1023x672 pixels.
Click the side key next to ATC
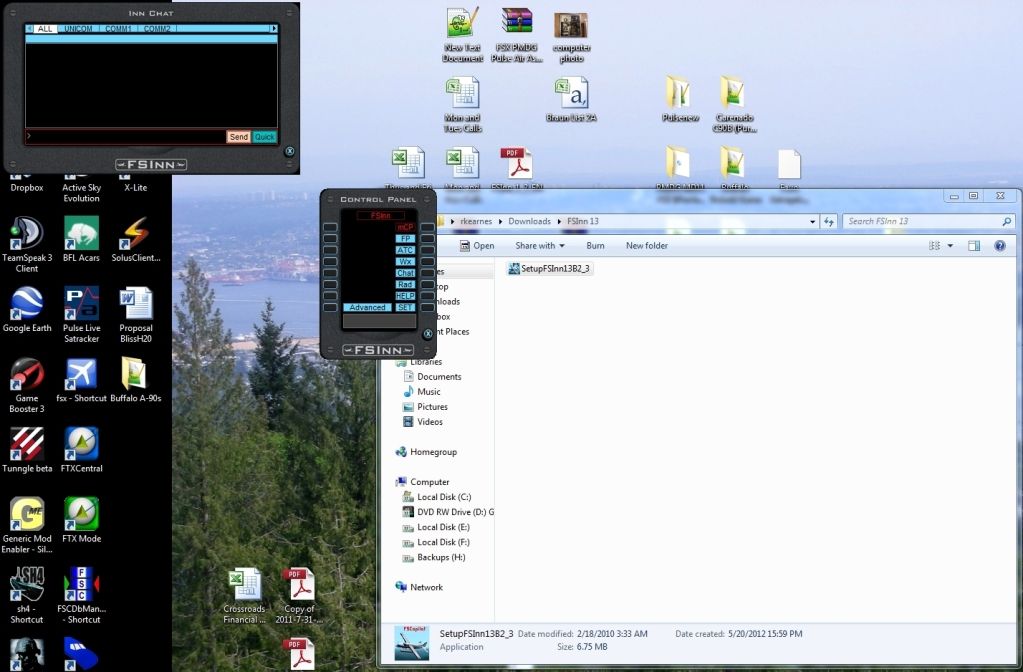pos(427,250)
